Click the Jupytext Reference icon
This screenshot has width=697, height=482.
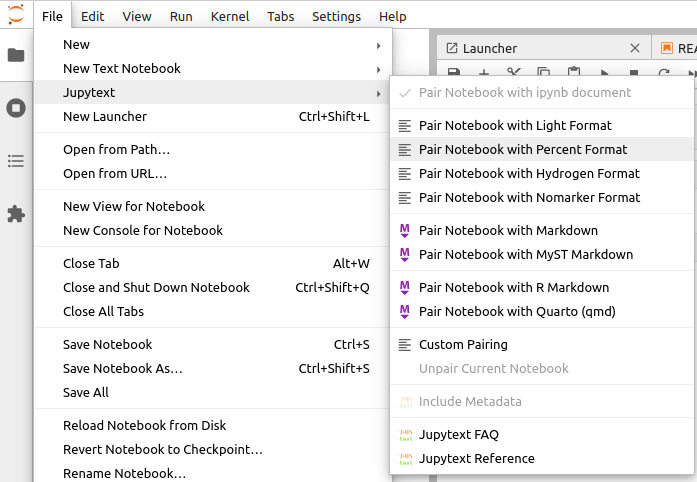(405, 458)
